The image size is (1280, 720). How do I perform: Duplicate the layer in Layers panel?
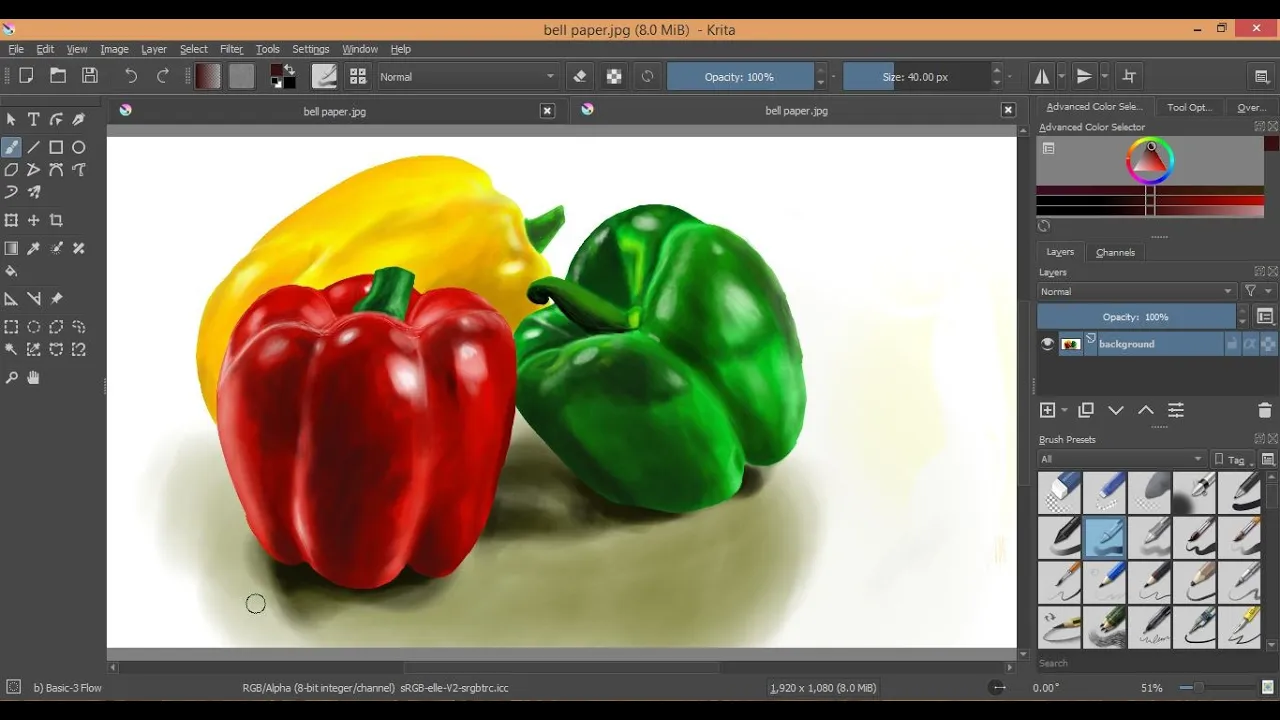pos(1086,410)
